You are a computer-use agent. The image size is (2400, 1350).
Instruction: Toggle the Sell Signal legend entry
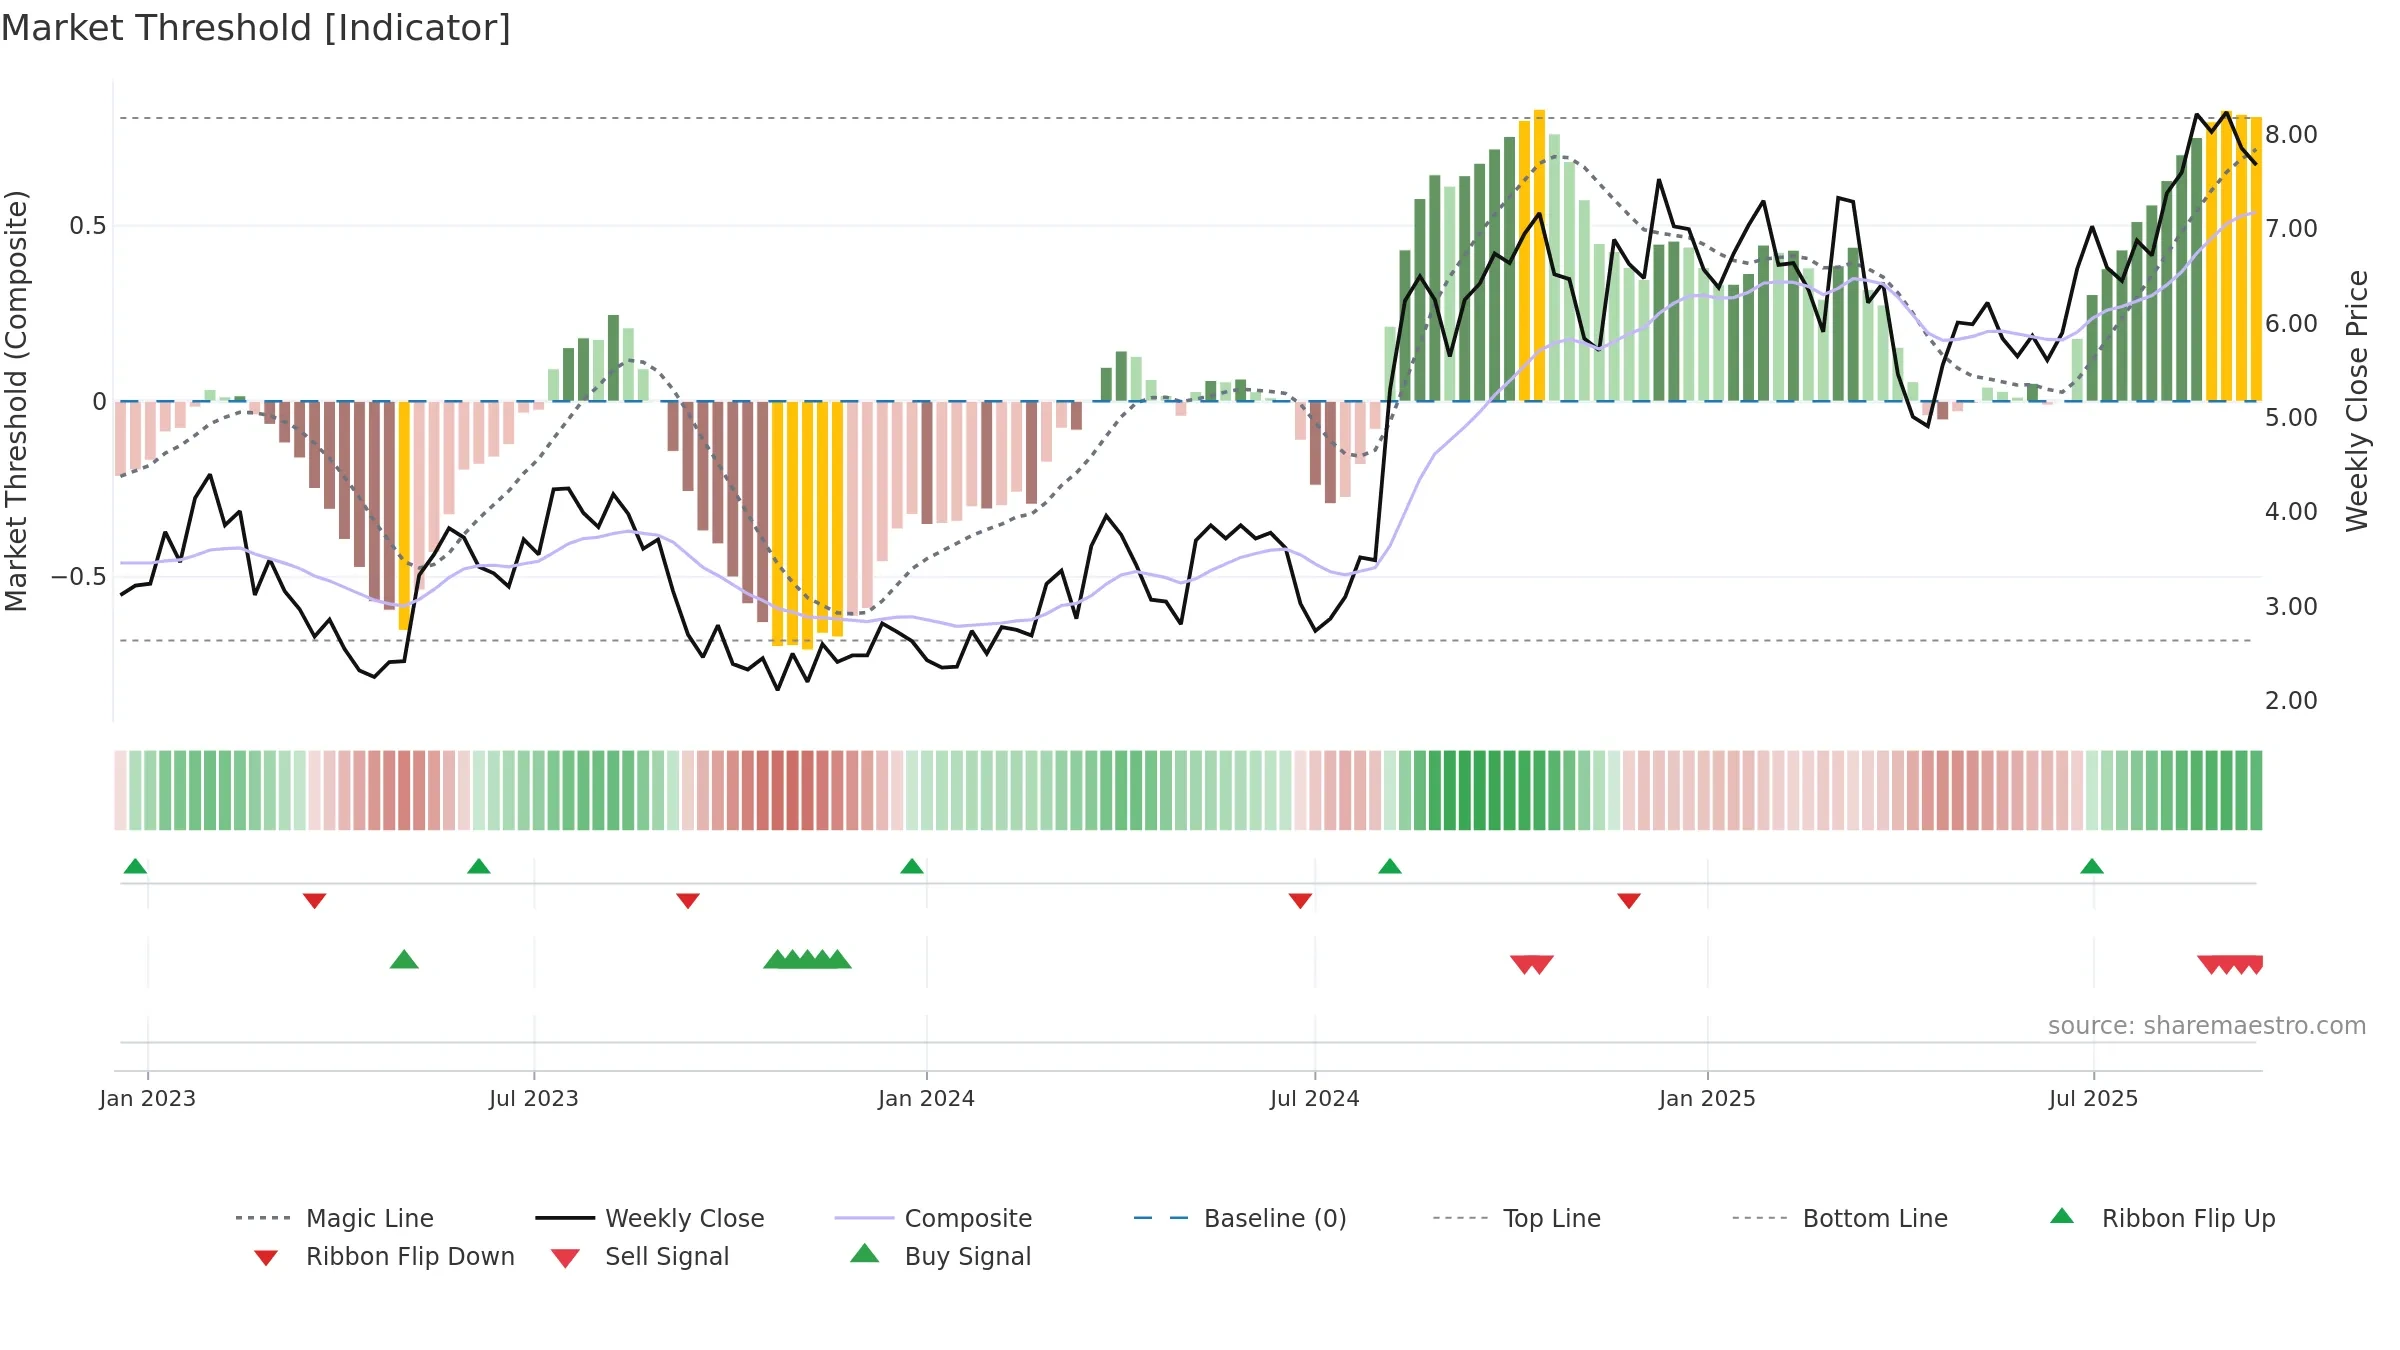[640, 1256]
